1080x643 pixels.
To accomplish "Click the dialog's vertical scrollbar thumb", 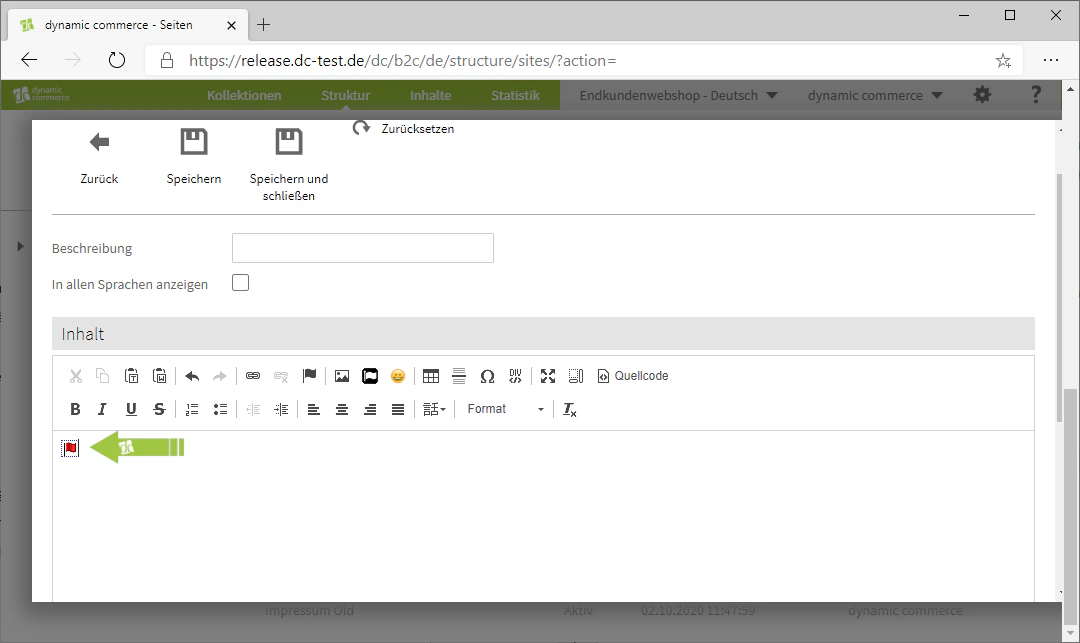I will tap(1059, 298).
